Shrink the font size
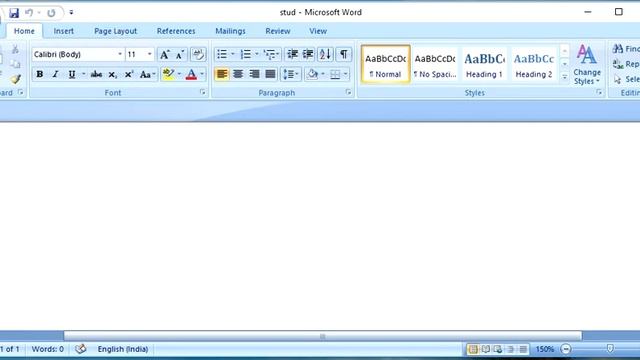The width and height of the screenshot is (640, 360). click(180, 54)
